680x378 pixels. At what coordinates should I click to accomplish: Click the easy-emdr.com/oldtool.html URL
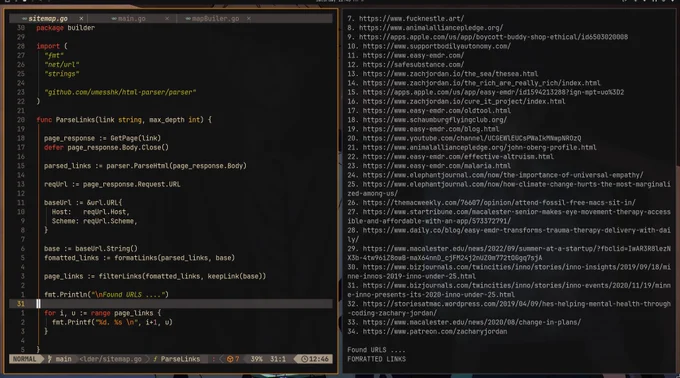point(437,111)
